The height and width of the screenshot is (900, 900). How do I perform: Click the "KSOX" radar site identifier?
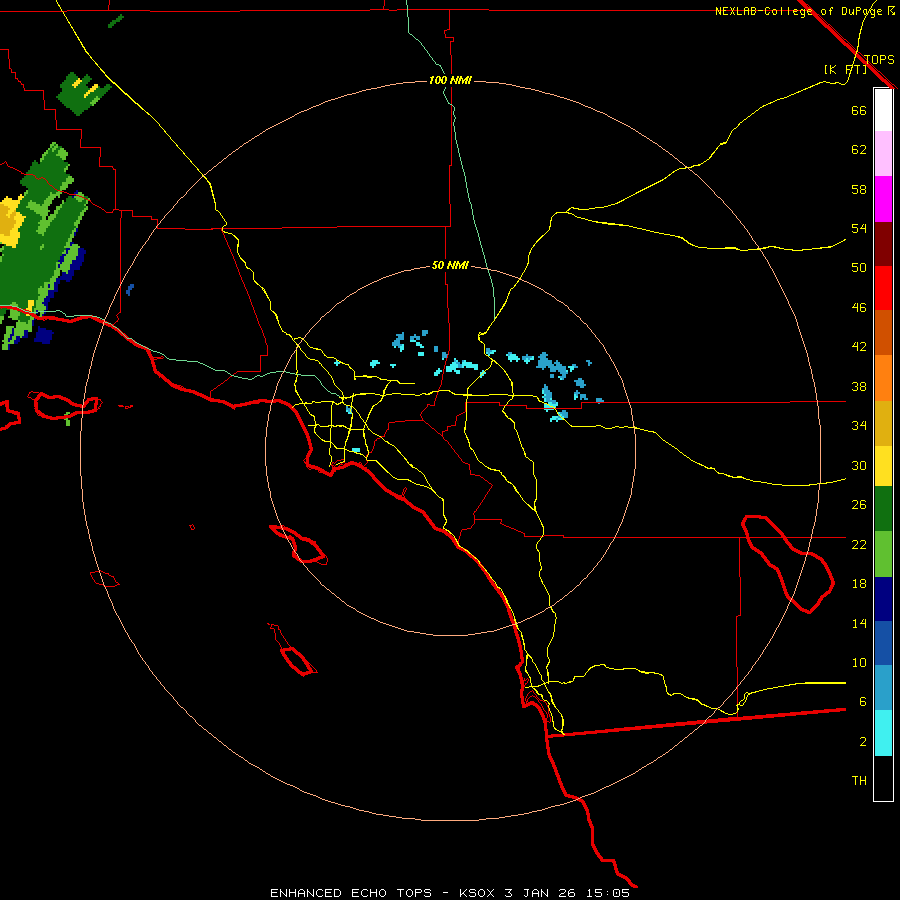pyautogui.click(x=476, y=893)
